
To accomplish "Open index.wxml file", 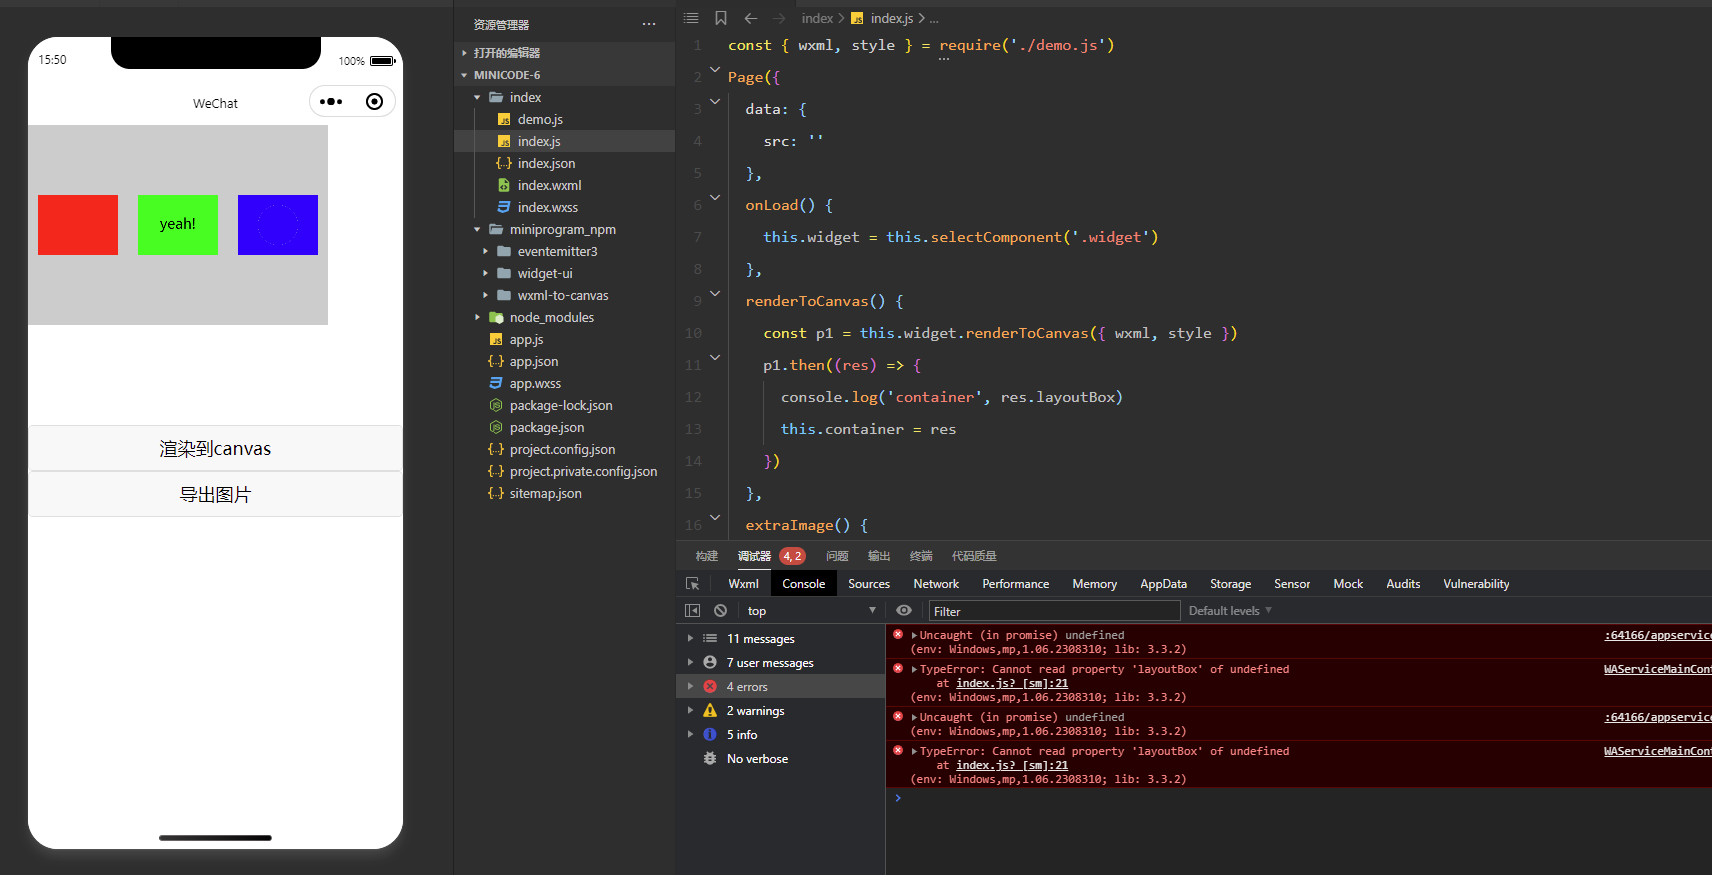I will point(549,185).
